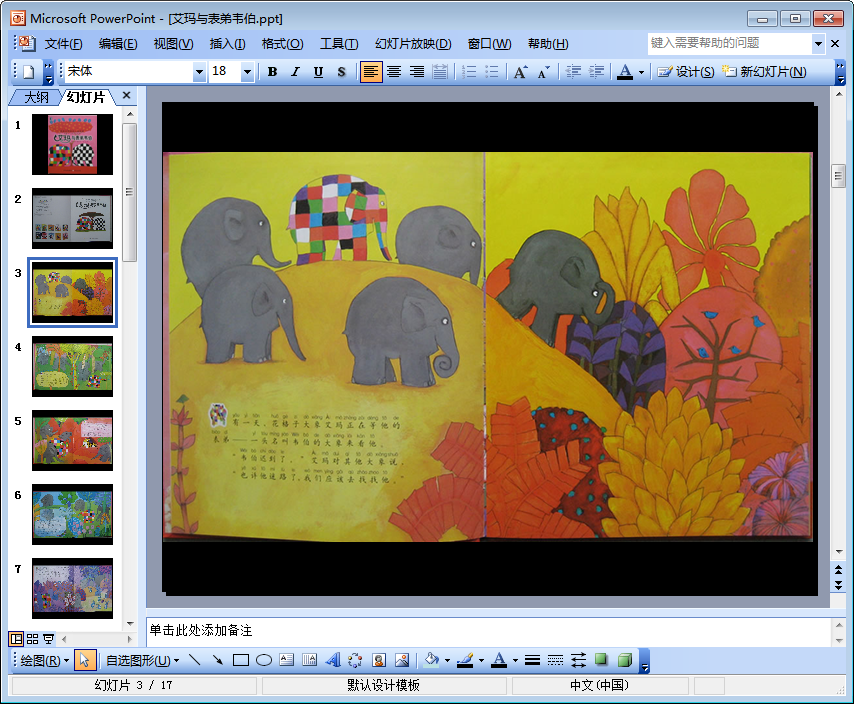Select slide 7 thumbnail

pyautogui.click(x=72, y=589)
